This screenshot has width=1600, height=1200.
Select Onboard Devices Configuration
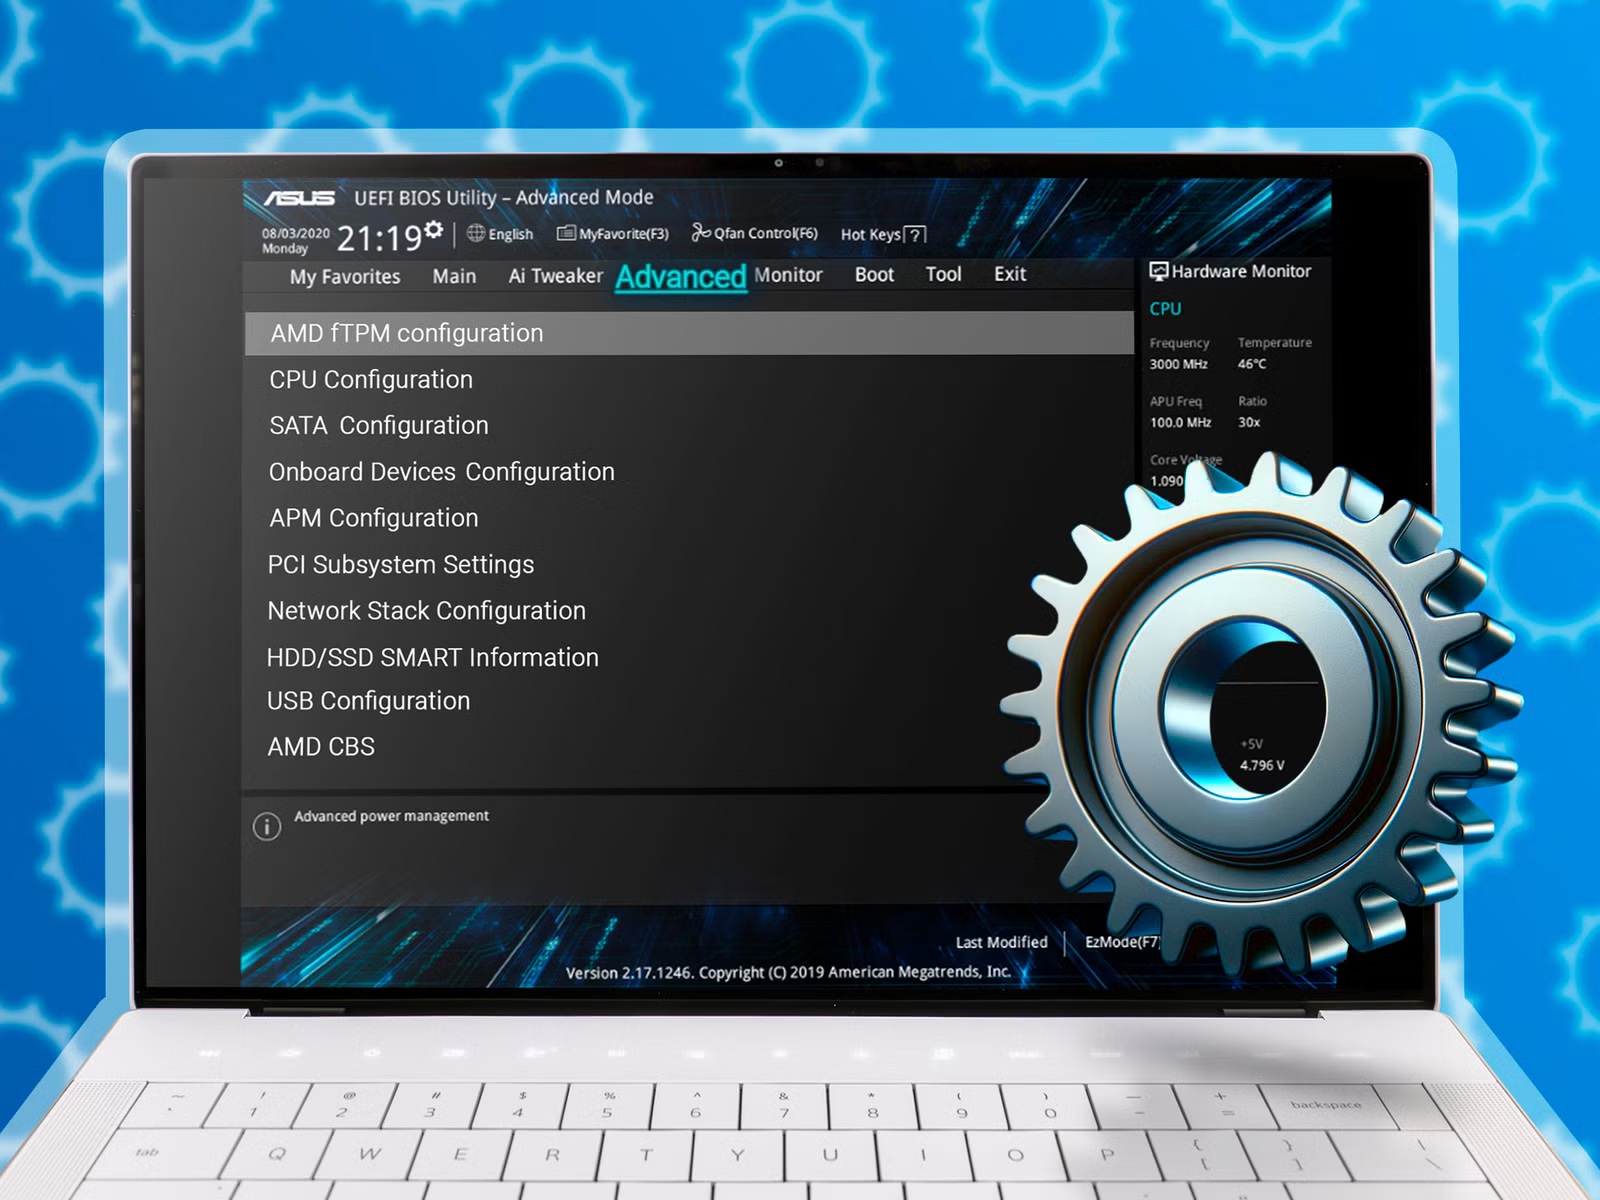click(442, 472)
